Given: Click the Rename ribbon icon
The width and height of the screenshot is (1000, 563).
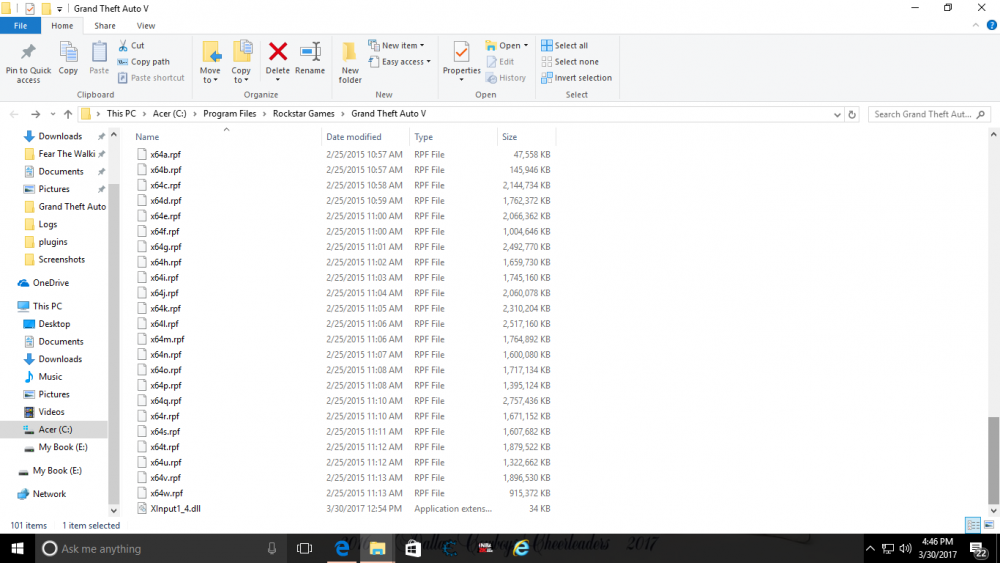Looking at the screenshot, I should [310, 51].
